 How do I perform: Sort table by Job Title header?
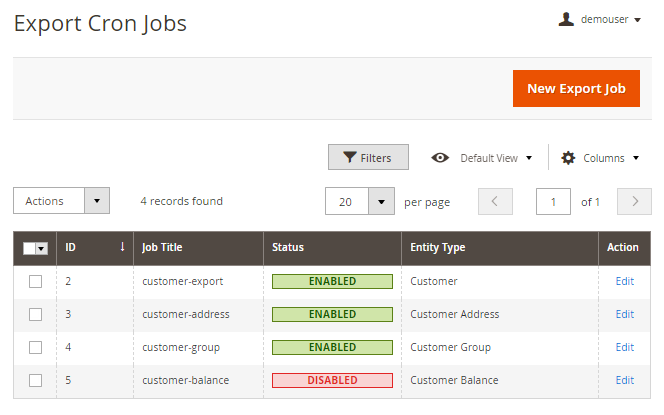tap(162, 247)
